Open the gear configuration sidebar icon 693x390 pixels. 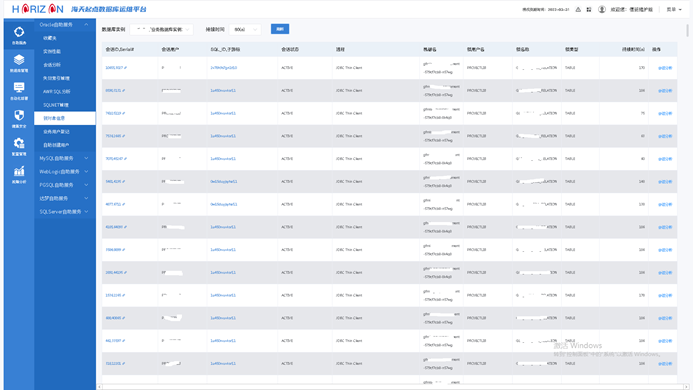click(x=19, y=147)
